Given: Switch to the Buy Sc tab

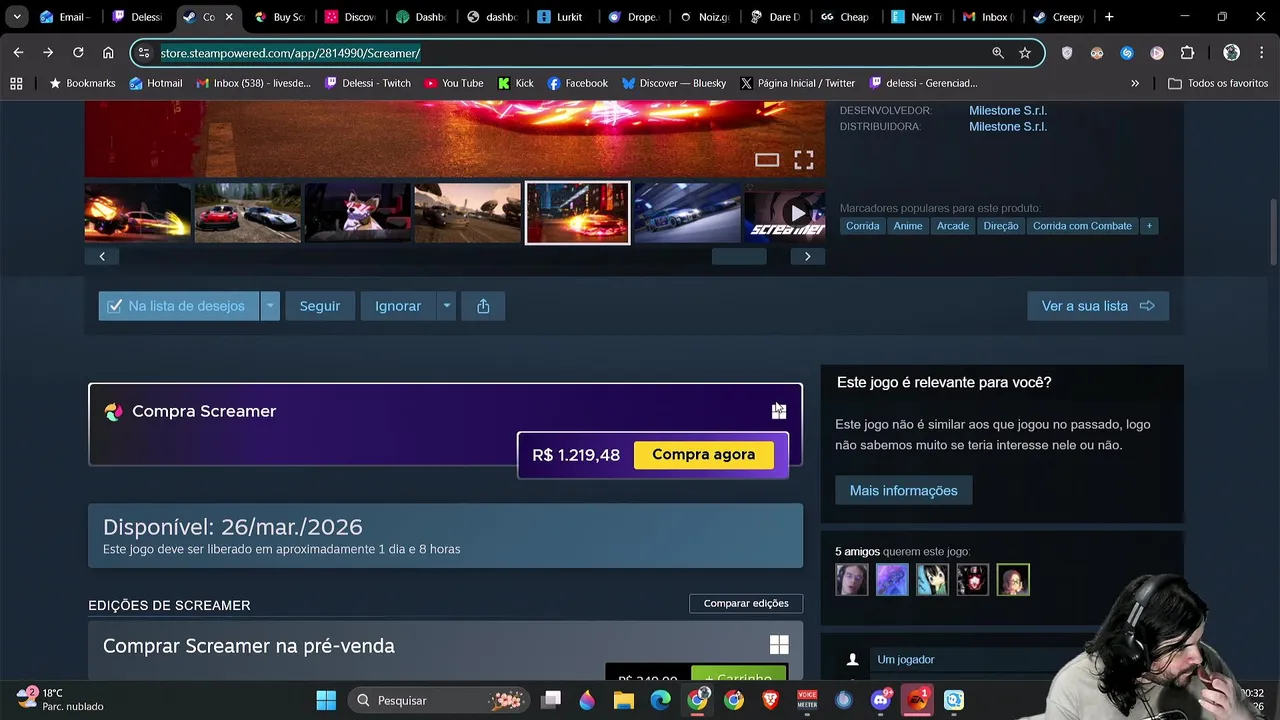Looking at the screenshot, I should pyautogui.click(x=279, y=17).
